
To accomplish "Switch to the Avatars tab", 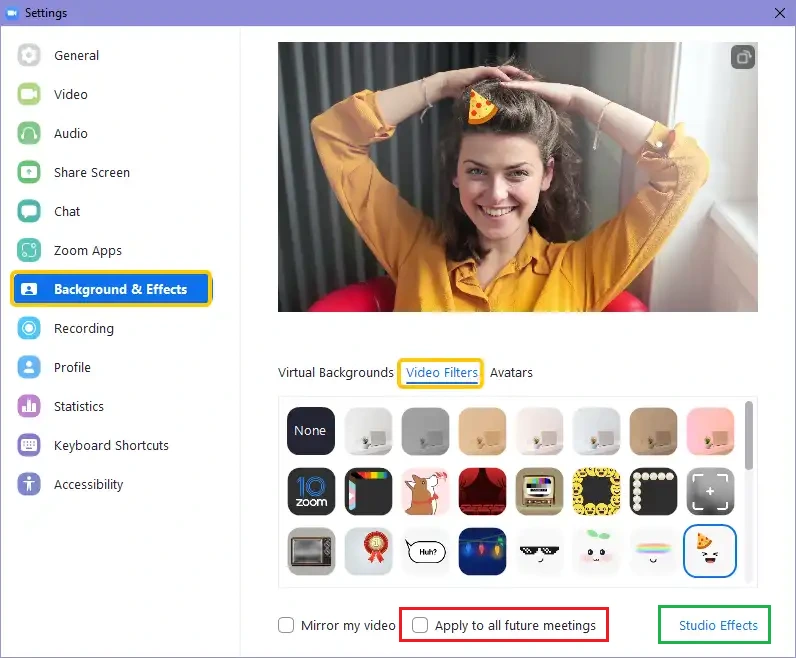I will coord(511,372).
